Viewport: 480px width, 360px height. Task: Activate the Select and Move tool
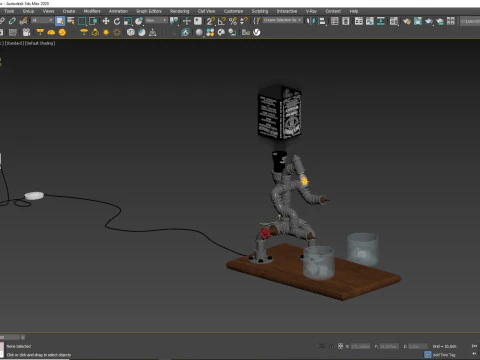coord(106,21)
